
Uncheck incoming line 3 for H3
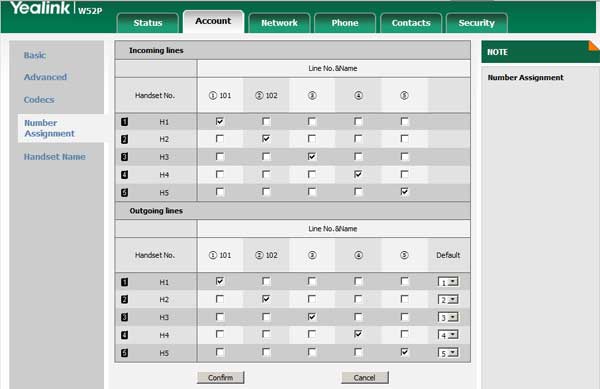[x=312, y=156]
